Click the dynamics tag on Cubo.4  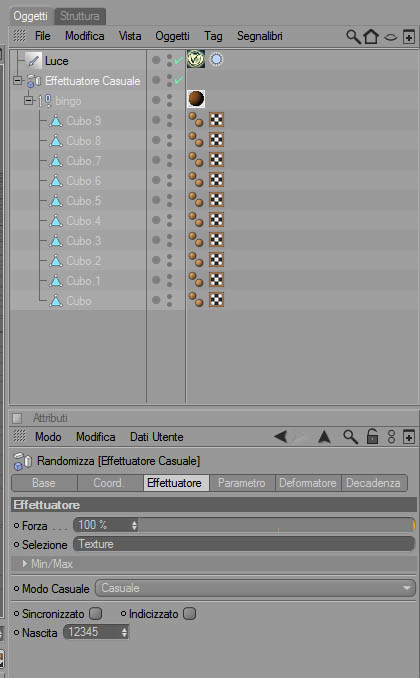click(x=196, y=219)
